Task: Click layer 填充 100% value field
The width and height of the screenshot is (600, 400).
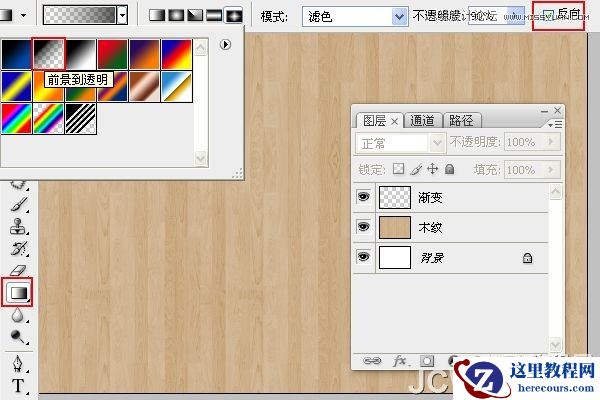Action: point(525,169)
